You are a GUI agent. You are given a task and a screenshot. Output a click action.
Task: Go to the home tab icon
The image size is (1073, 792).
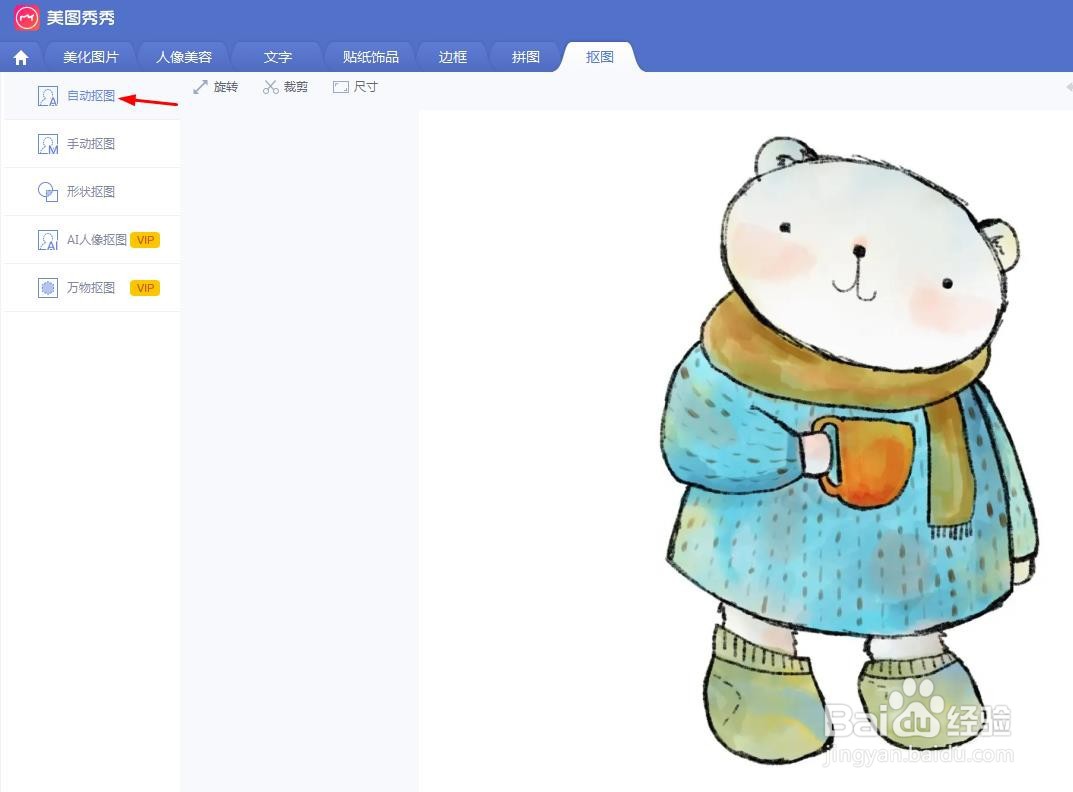click(21, 58)
